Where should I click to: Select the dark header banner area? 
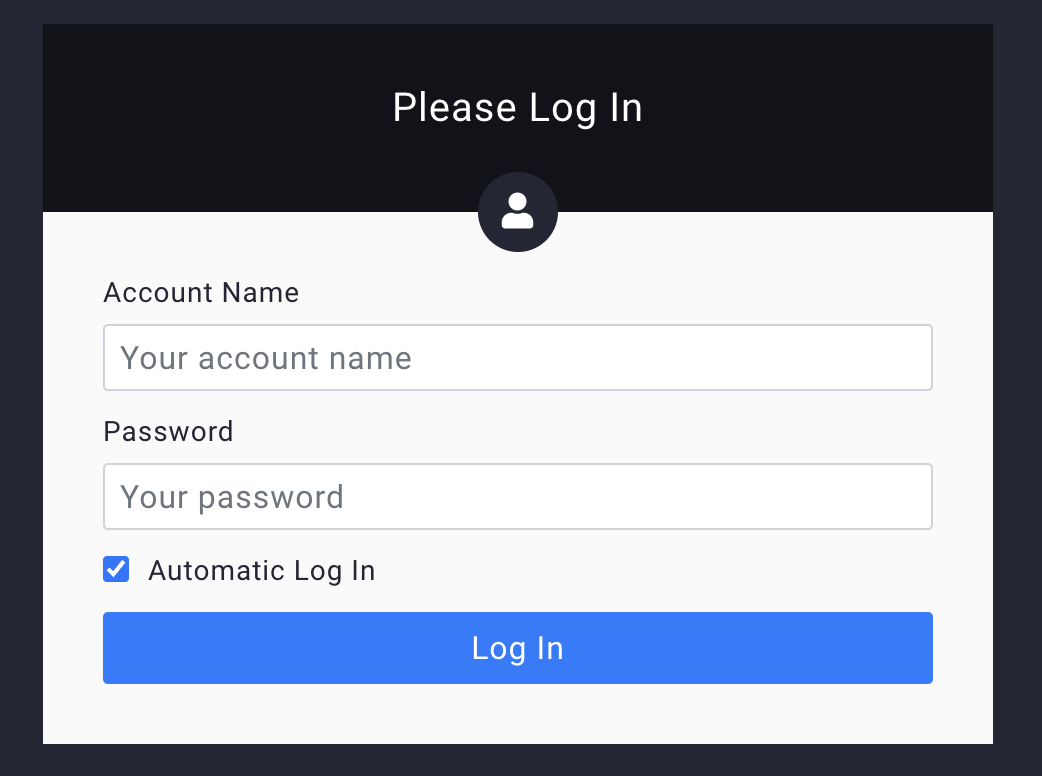(x=518, y=118)
